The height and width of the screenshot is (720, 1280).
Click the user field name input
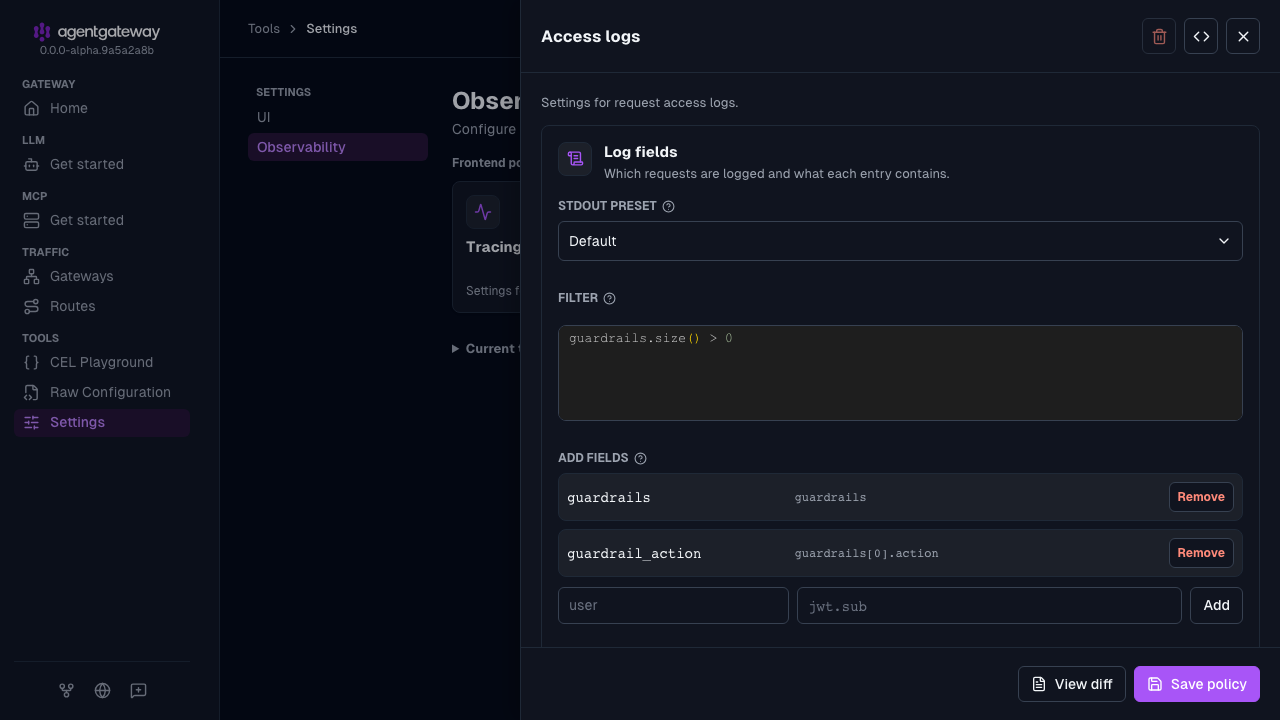coord(673,605)
